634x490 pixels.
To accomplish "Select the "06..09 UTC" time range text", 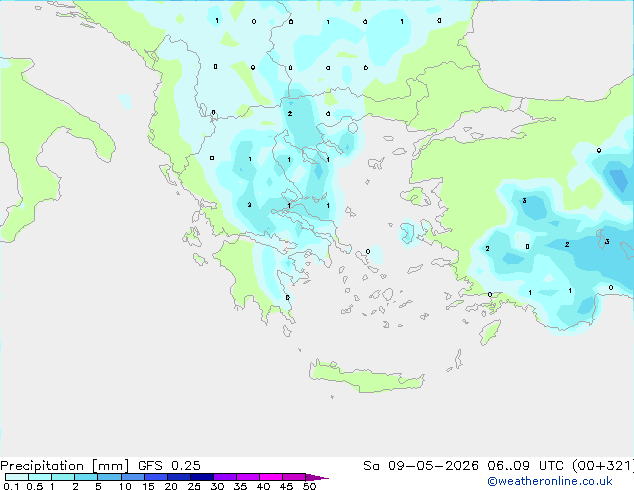I will 525,466.
